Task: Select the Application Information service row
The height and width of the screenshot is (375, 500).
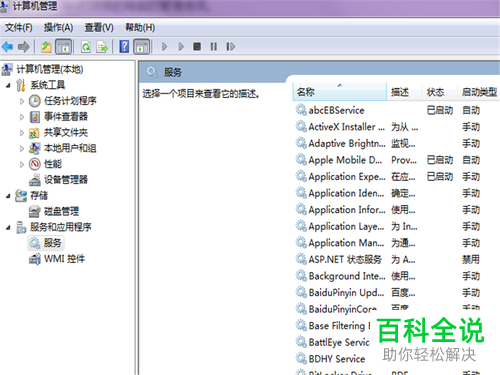Action: (397, 210)
